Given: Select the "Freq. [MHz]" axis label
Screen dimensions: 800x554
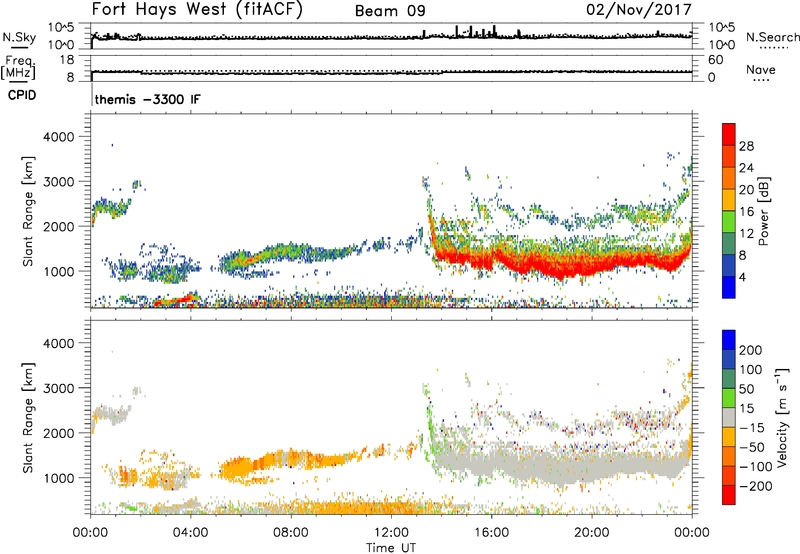Looking at the screenshot, I should [x=18, y=67].
